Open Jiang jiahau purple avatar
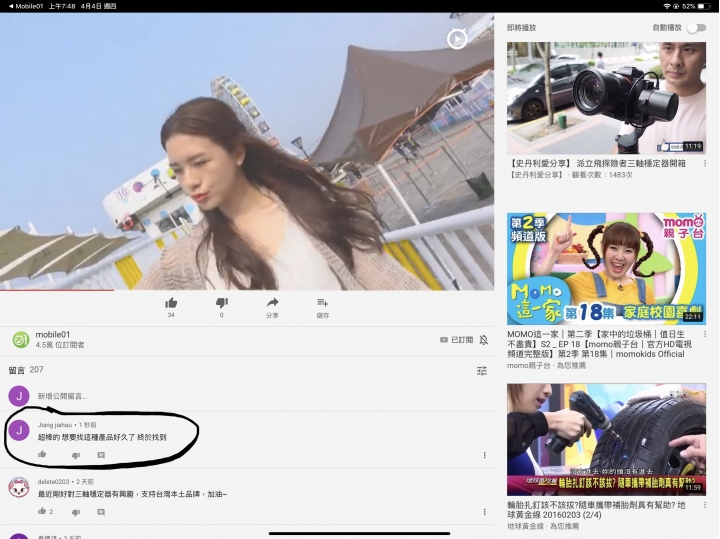The image size is (720, 539). click(19, 431)
